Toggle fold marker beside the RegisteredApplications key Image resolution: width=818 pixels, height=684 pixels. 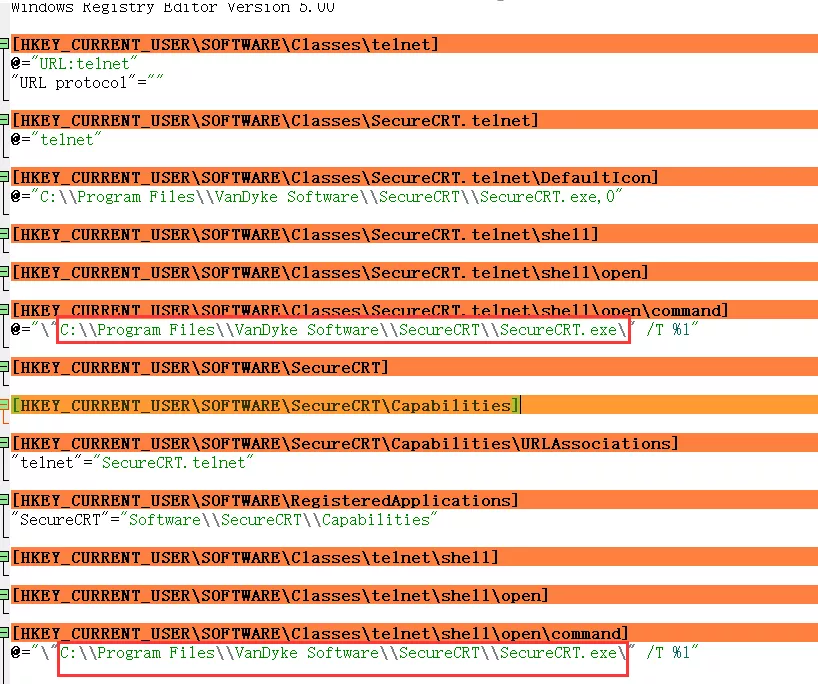click(x=5, y=500)
